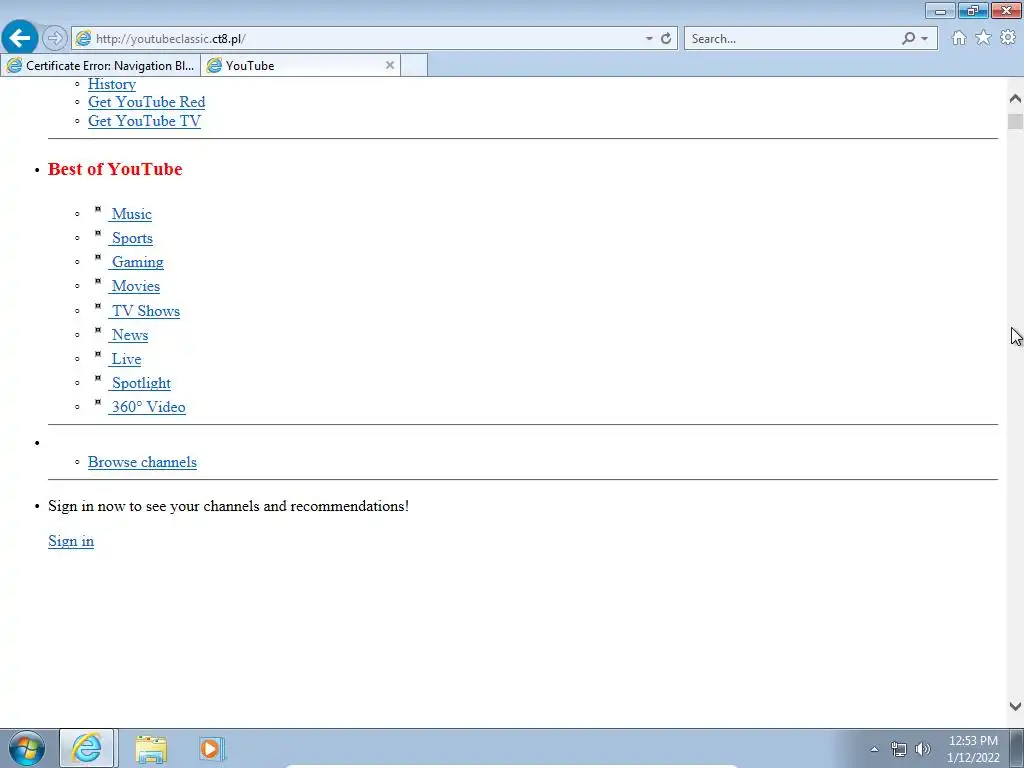Open the Music category link

[130, 214]
